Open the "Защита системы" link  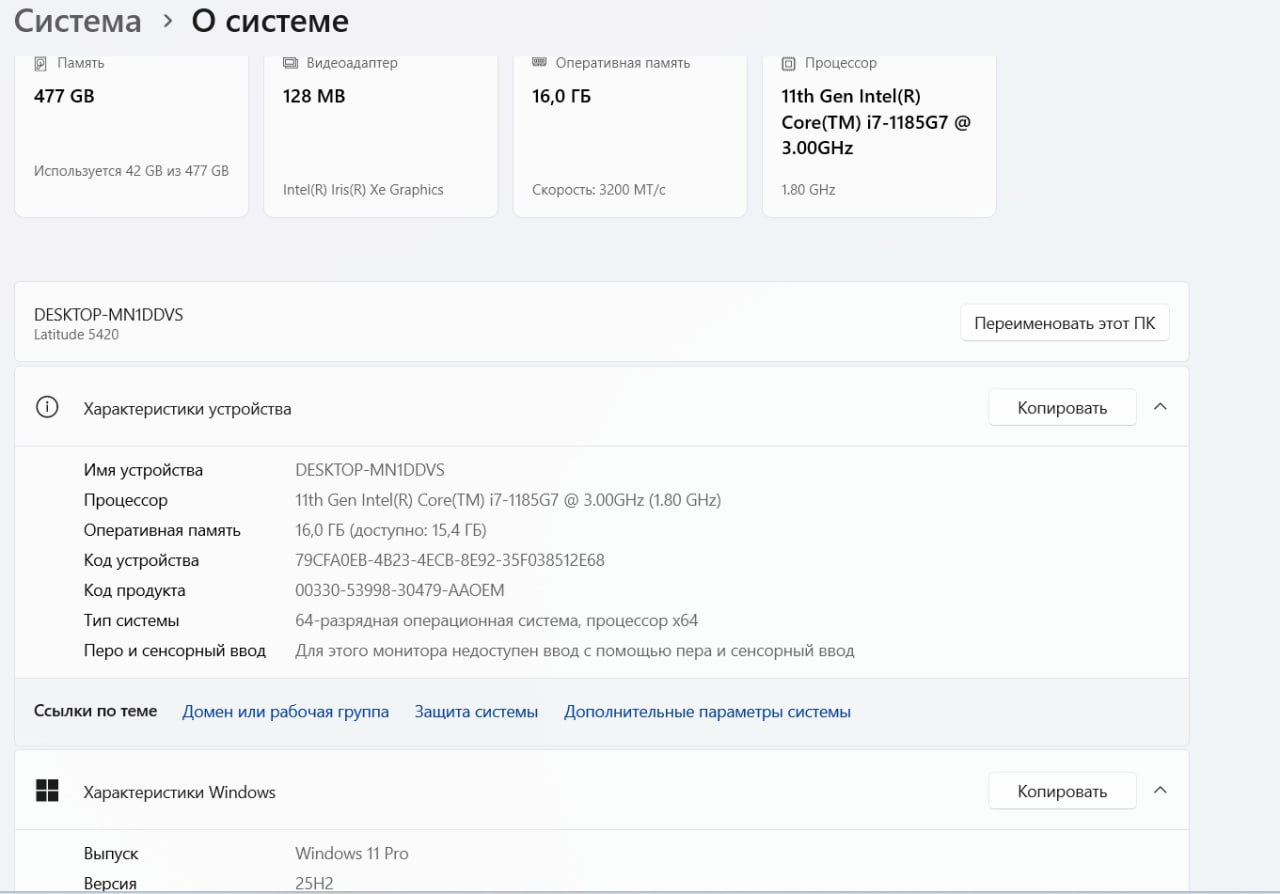(476, 712)
